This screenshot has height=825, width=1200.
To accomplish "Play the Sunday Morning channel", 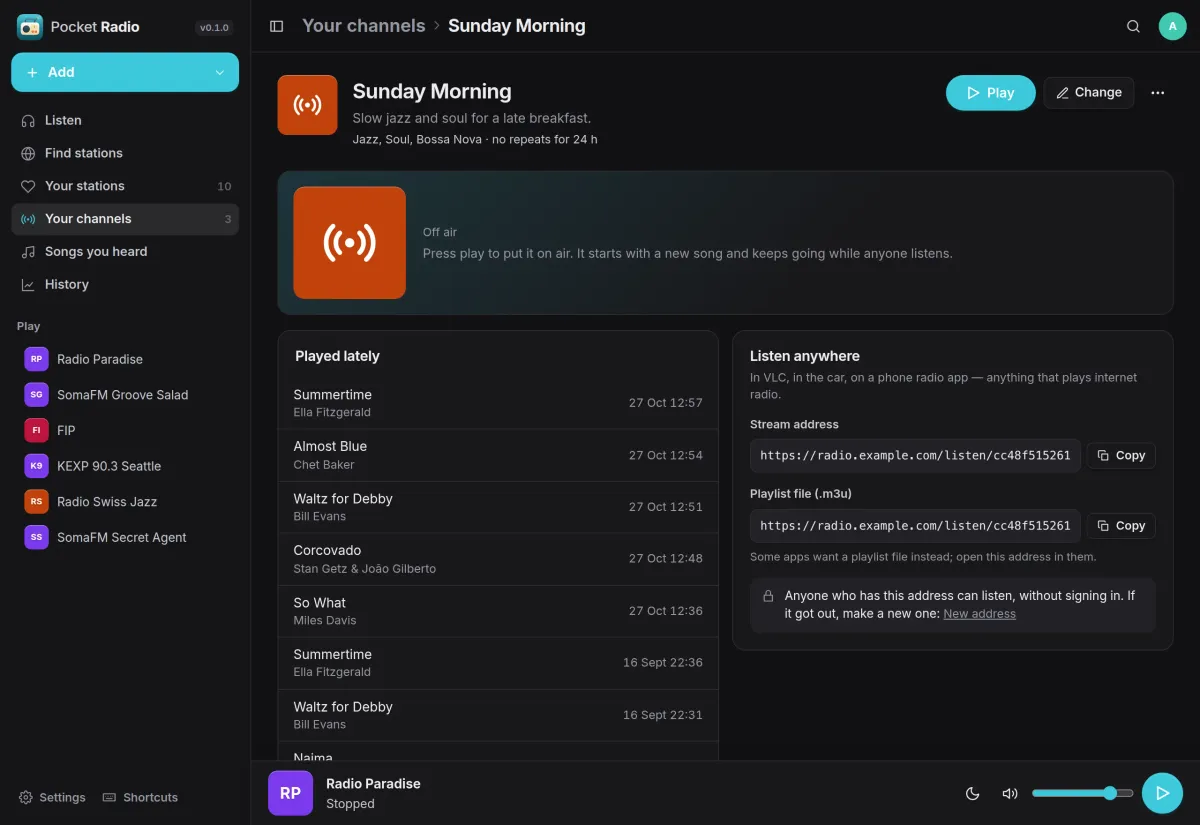I will point(990,93).
